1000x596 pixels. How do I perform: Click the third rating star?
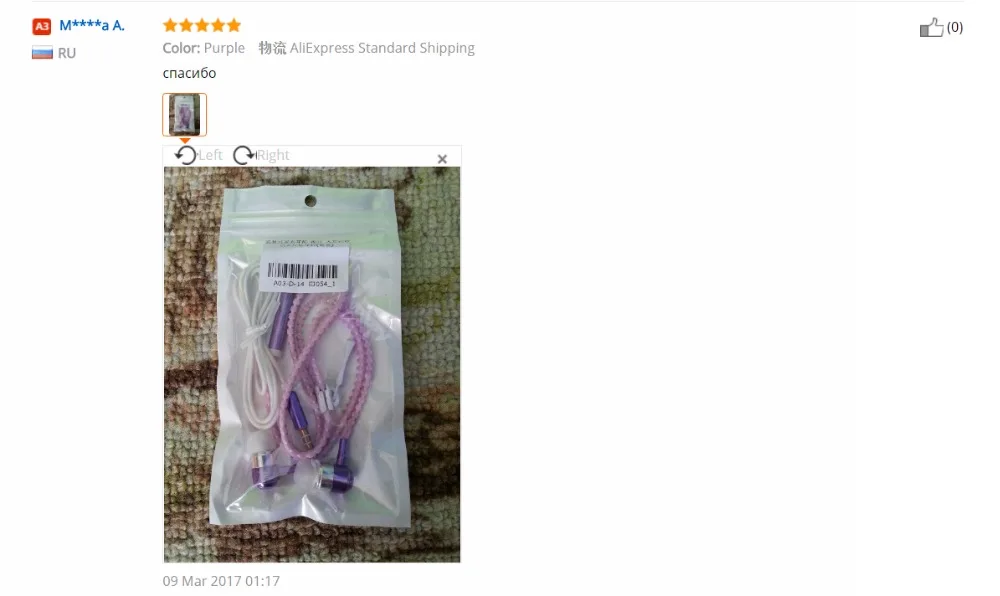[202, 25]
